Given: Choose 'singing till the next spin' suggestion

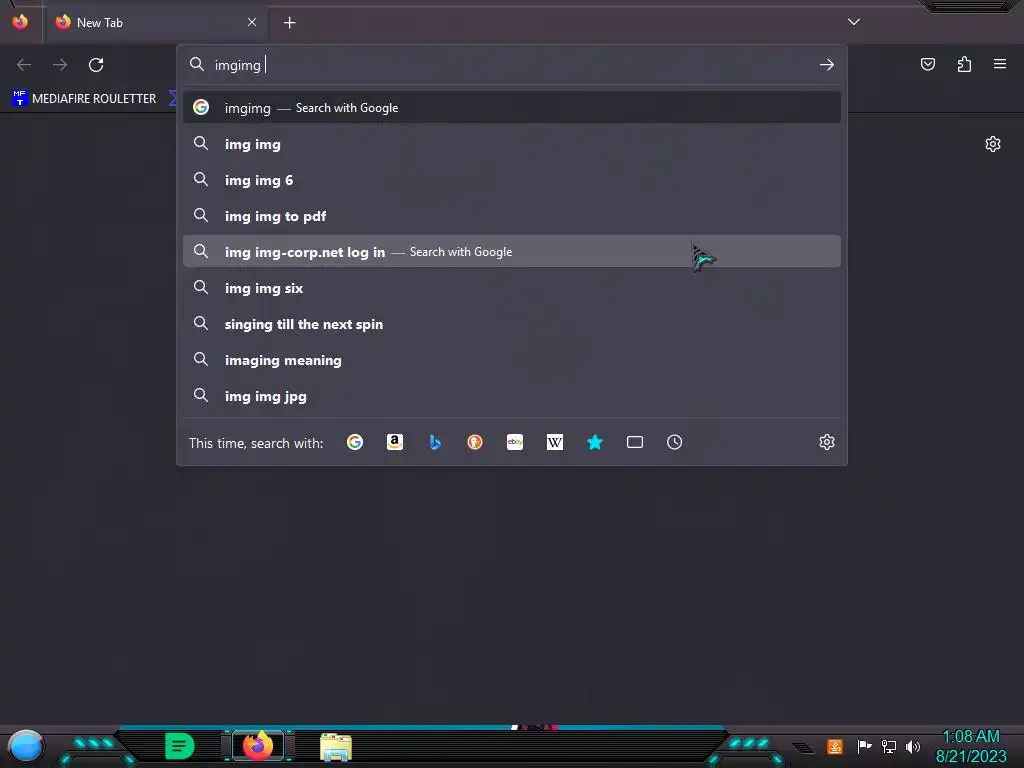Looking at the screenshot, I should (512, 324).
